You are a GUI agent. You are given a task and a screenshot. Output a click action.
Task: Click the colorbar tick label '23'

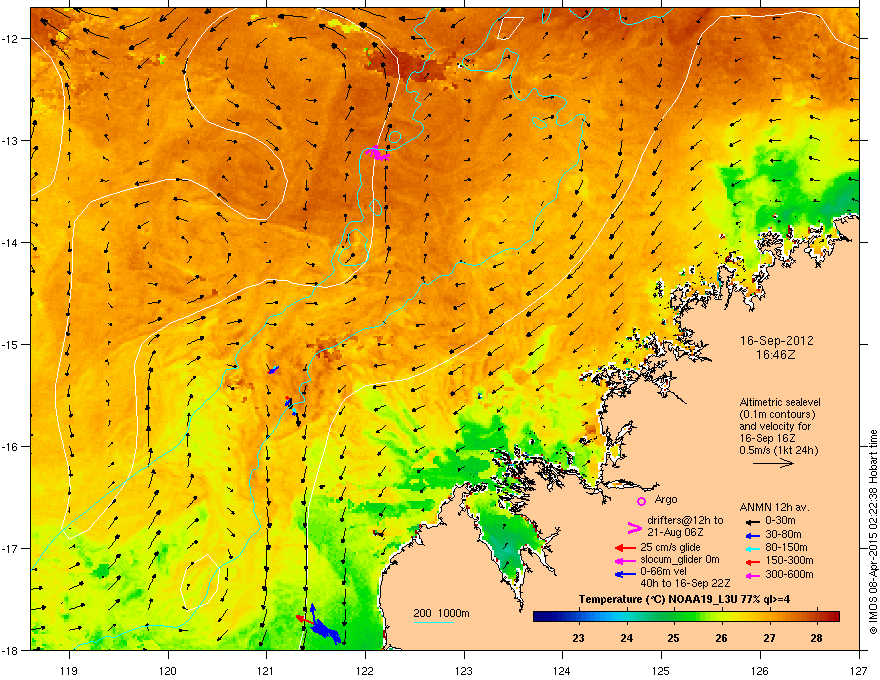[578, 638]
